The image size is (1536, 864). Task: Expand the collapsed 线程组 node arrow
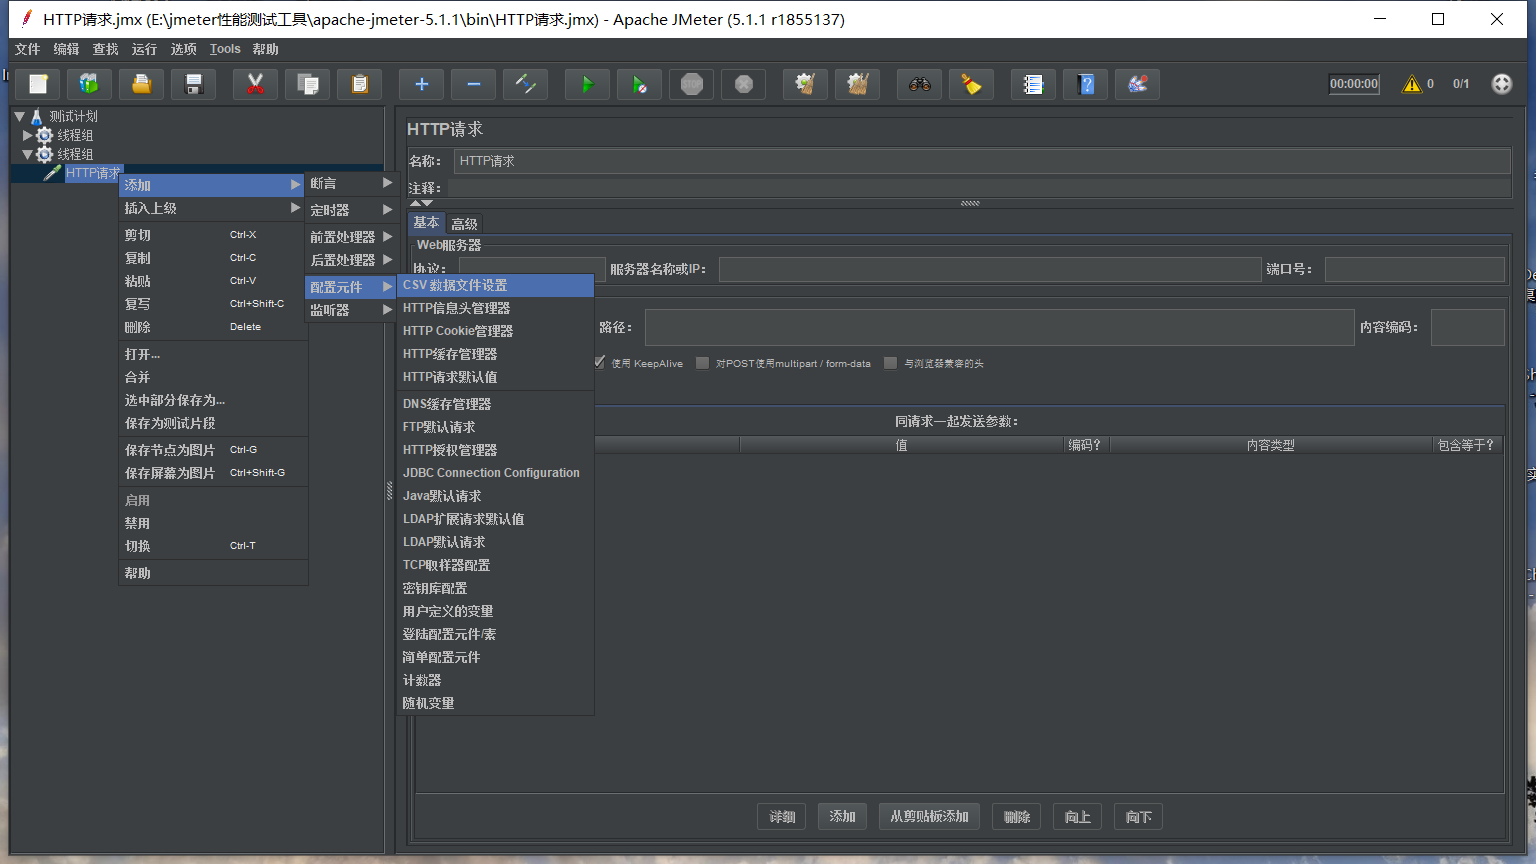pyautogui.click(x=28, y=135)
